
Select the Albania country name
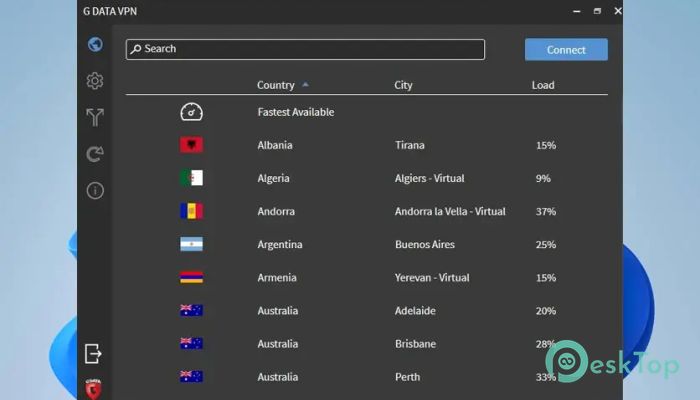pyautogui.click(x=275, y=145)
